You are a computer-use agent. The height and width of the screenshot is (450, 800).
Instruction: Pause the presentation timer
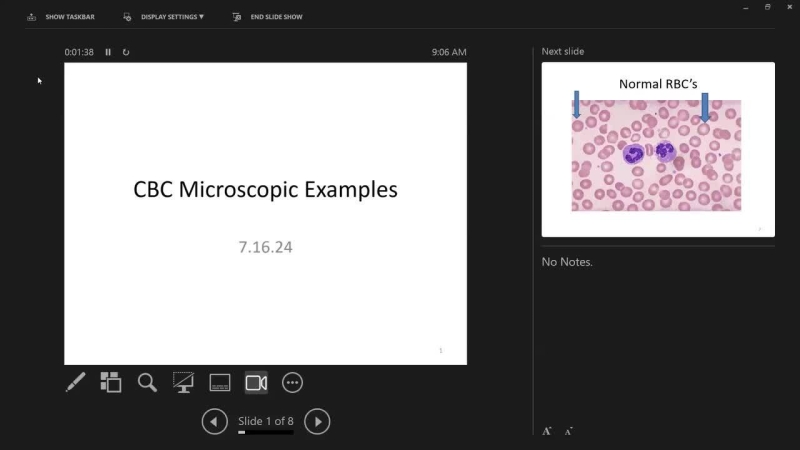[x=108, y=52]
